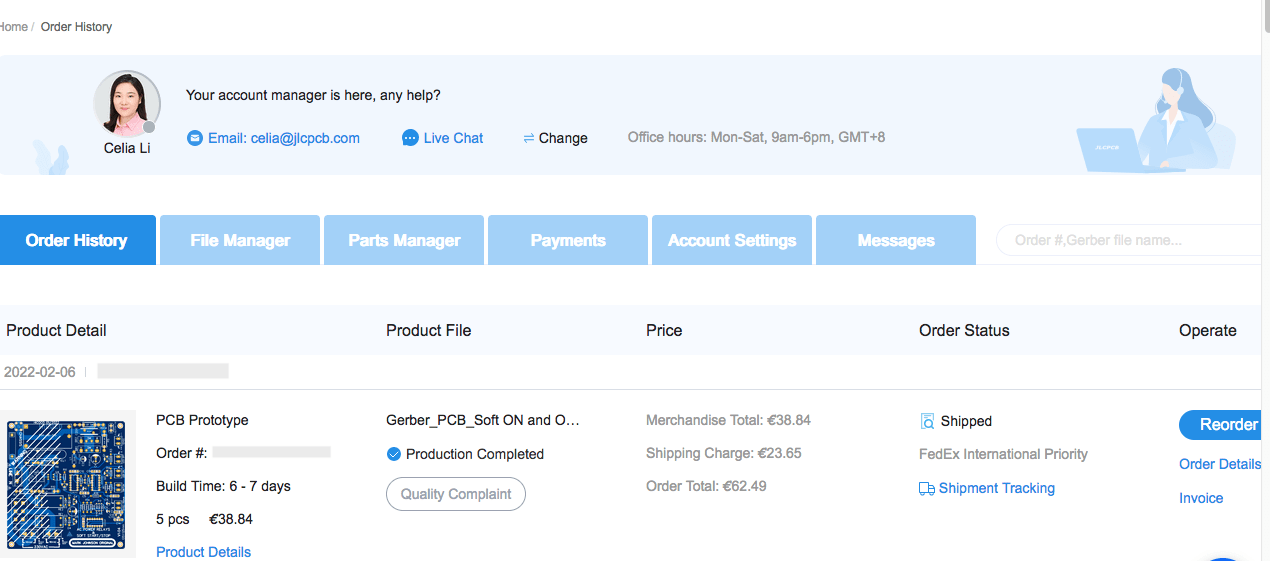Click the Quality Complaint button

click(x=456, y=494)
